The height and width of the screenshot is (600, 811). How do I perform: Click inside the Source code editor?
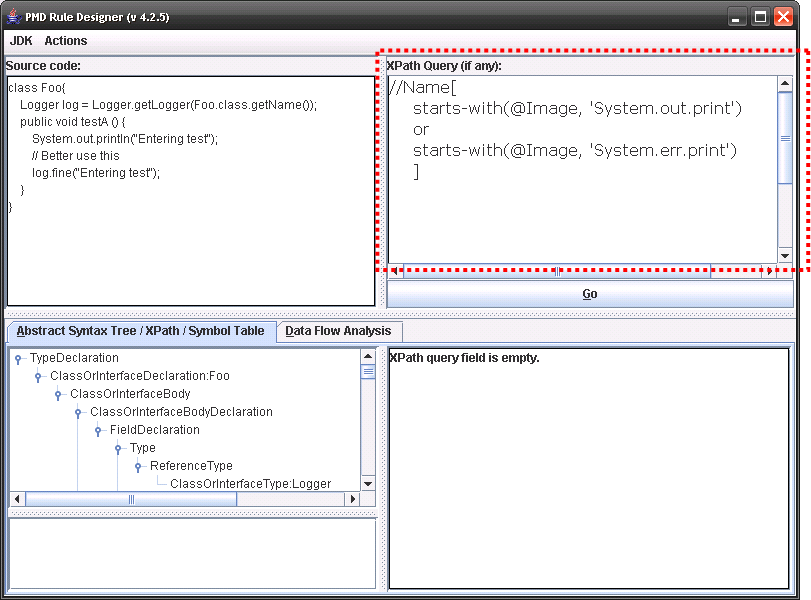190,250
